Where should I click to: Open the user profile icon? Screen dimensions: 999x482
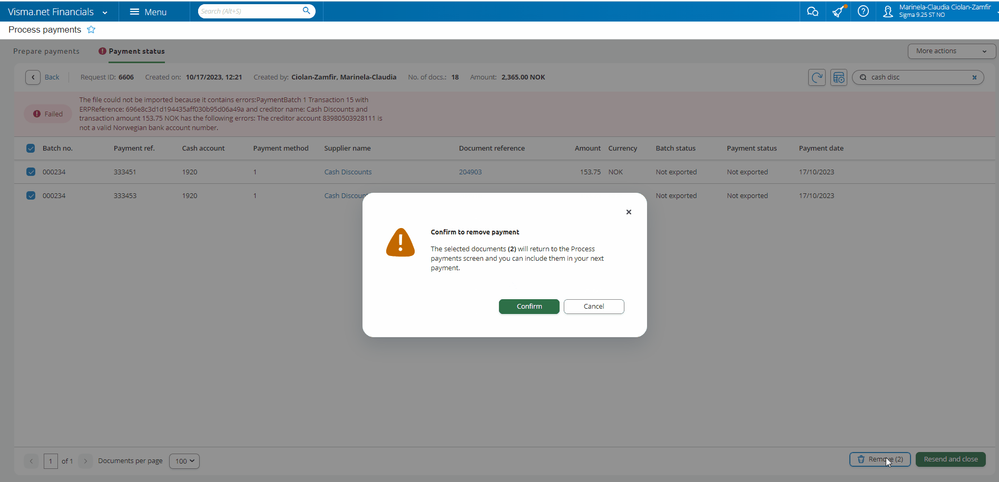pyautogui.click(x=888, y=11)
